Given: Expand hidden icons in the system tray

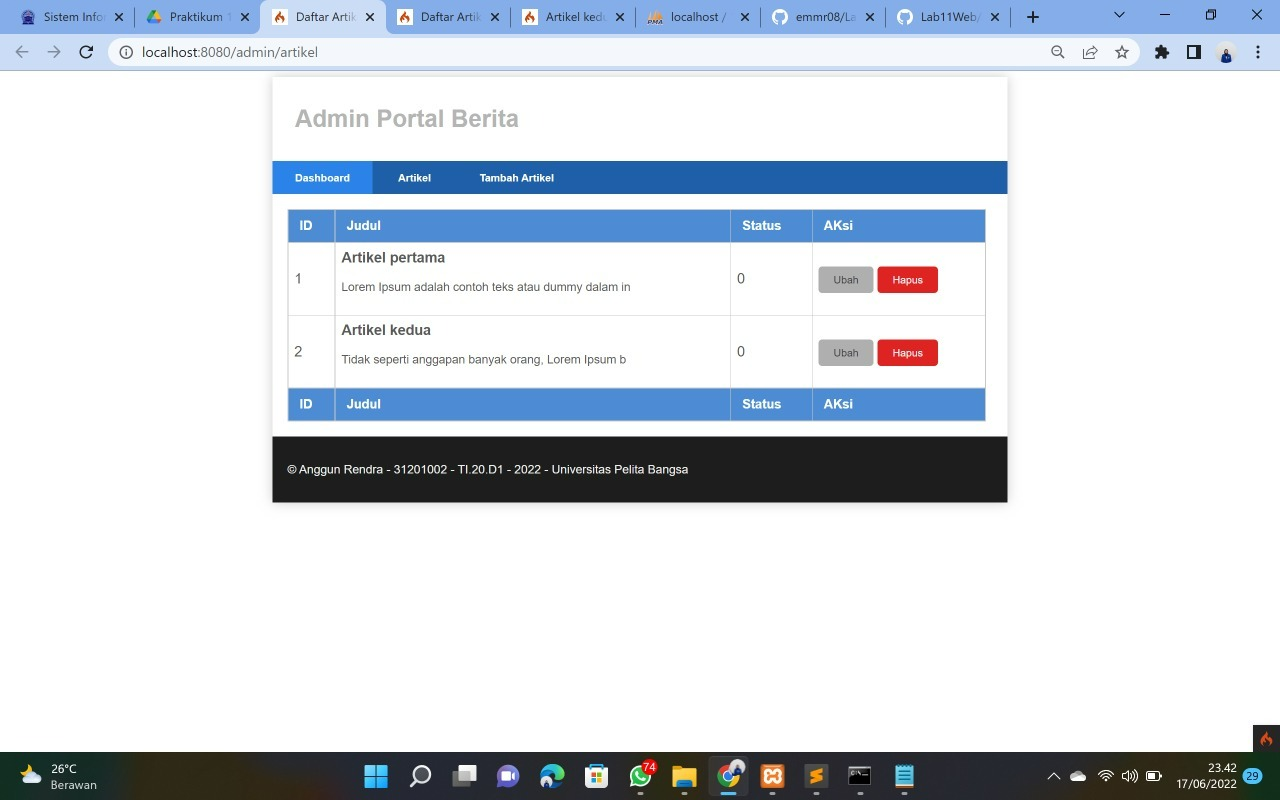Looking at the screenshot, I should click(x=1053, y=776).
